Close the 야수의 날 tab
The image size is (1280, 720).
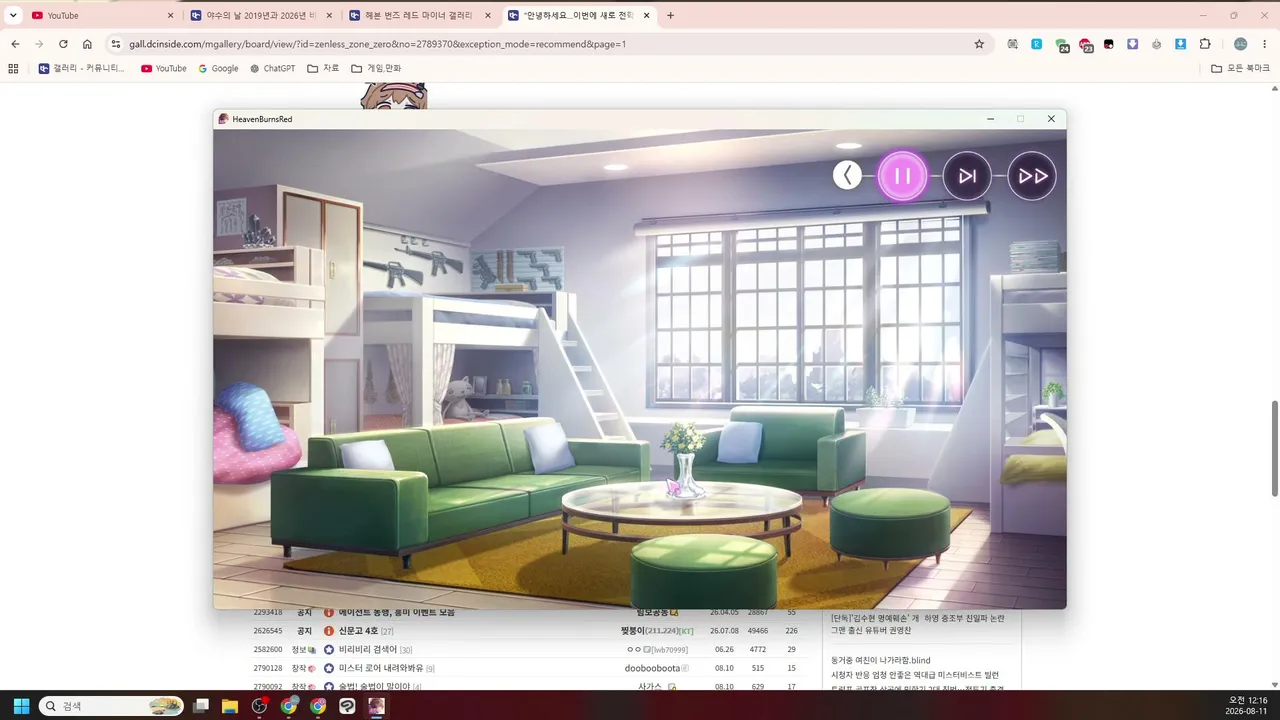[x=329, y=15]
